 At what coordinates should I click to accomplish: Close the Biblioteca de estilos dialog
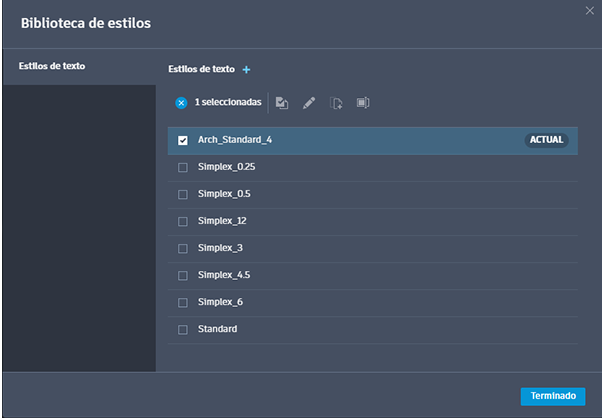tap(589, 10)
